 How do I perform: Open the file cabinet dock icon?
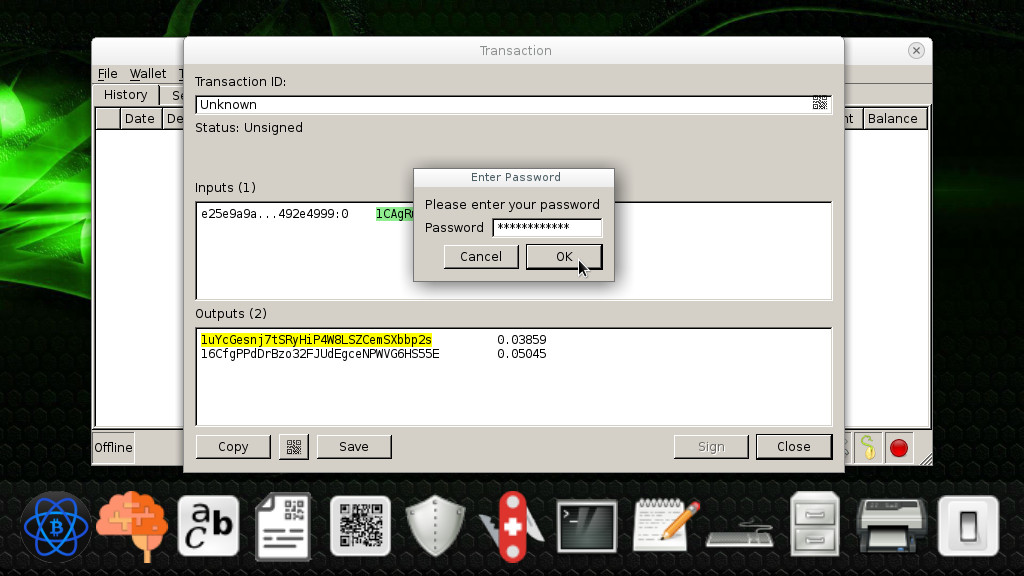(814, 525)
